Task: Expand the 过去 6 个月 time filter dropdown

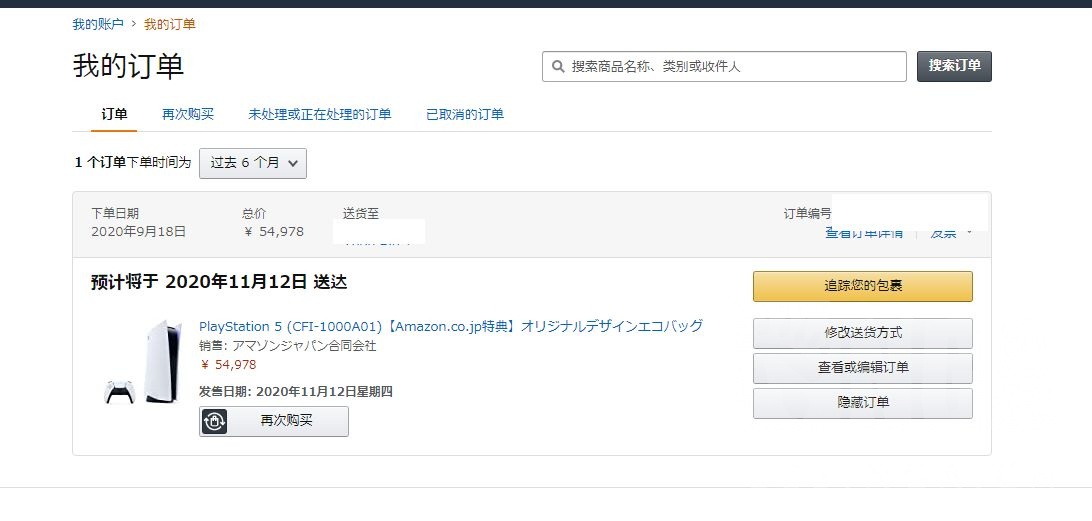Action: click(x=253, y=163)
